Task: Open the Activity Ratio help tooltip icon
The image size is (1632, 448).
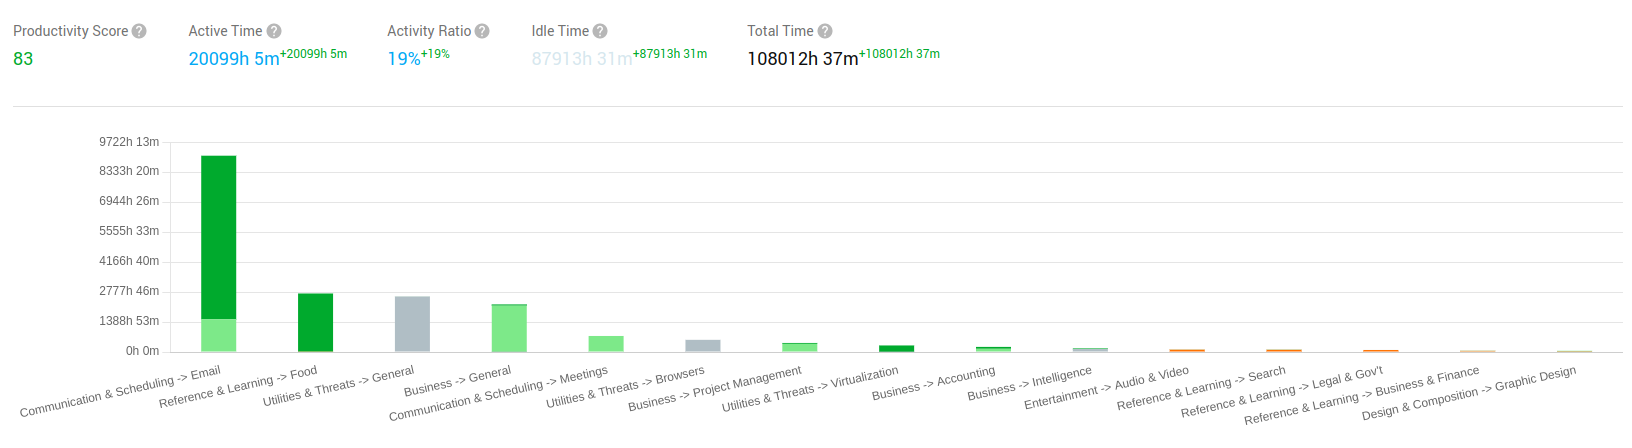Action: 482,31
